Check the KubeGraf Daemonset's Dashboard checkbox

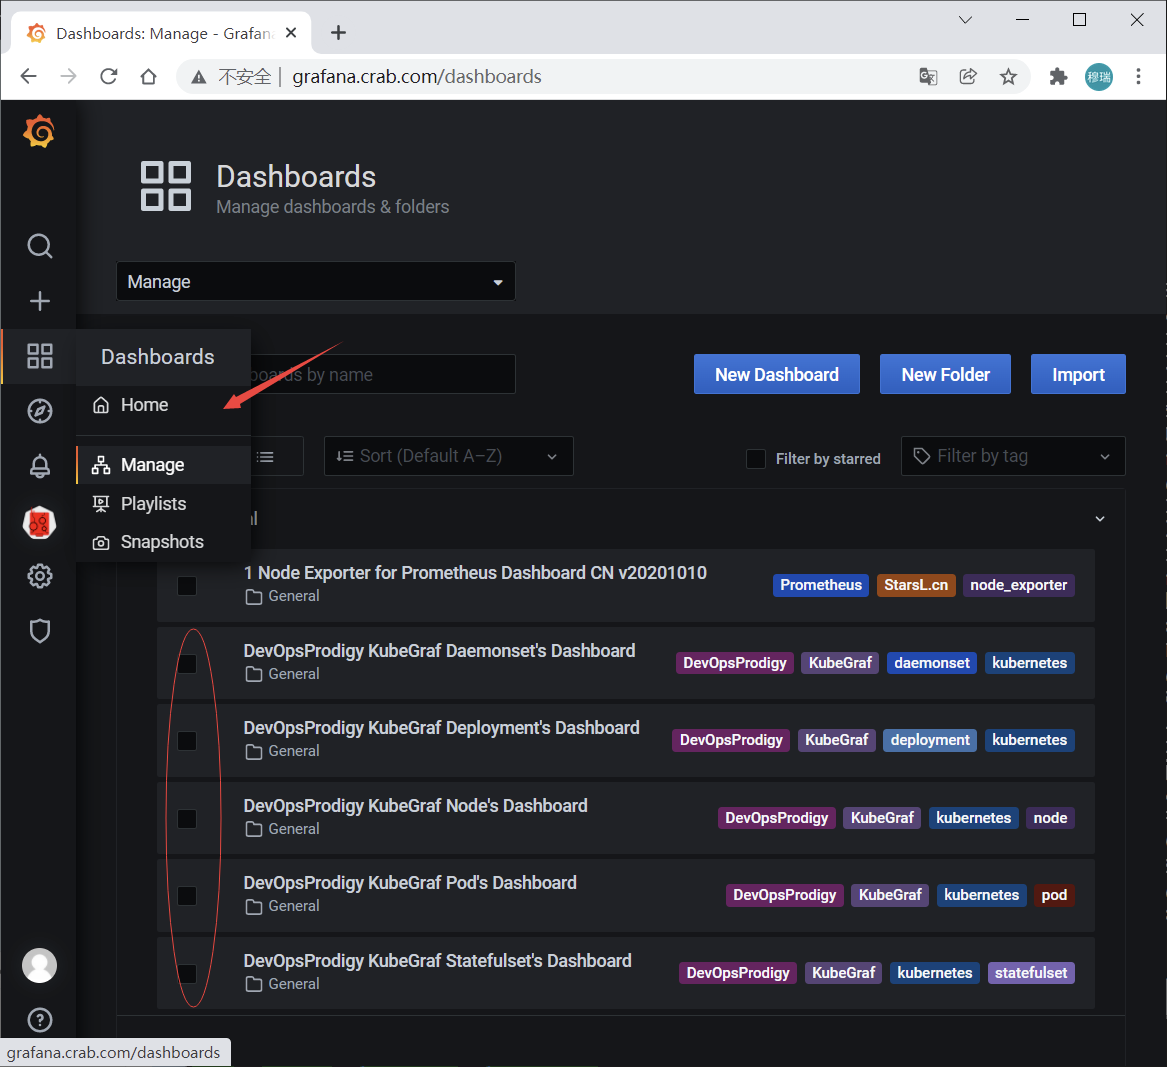(x=187, y=664)
